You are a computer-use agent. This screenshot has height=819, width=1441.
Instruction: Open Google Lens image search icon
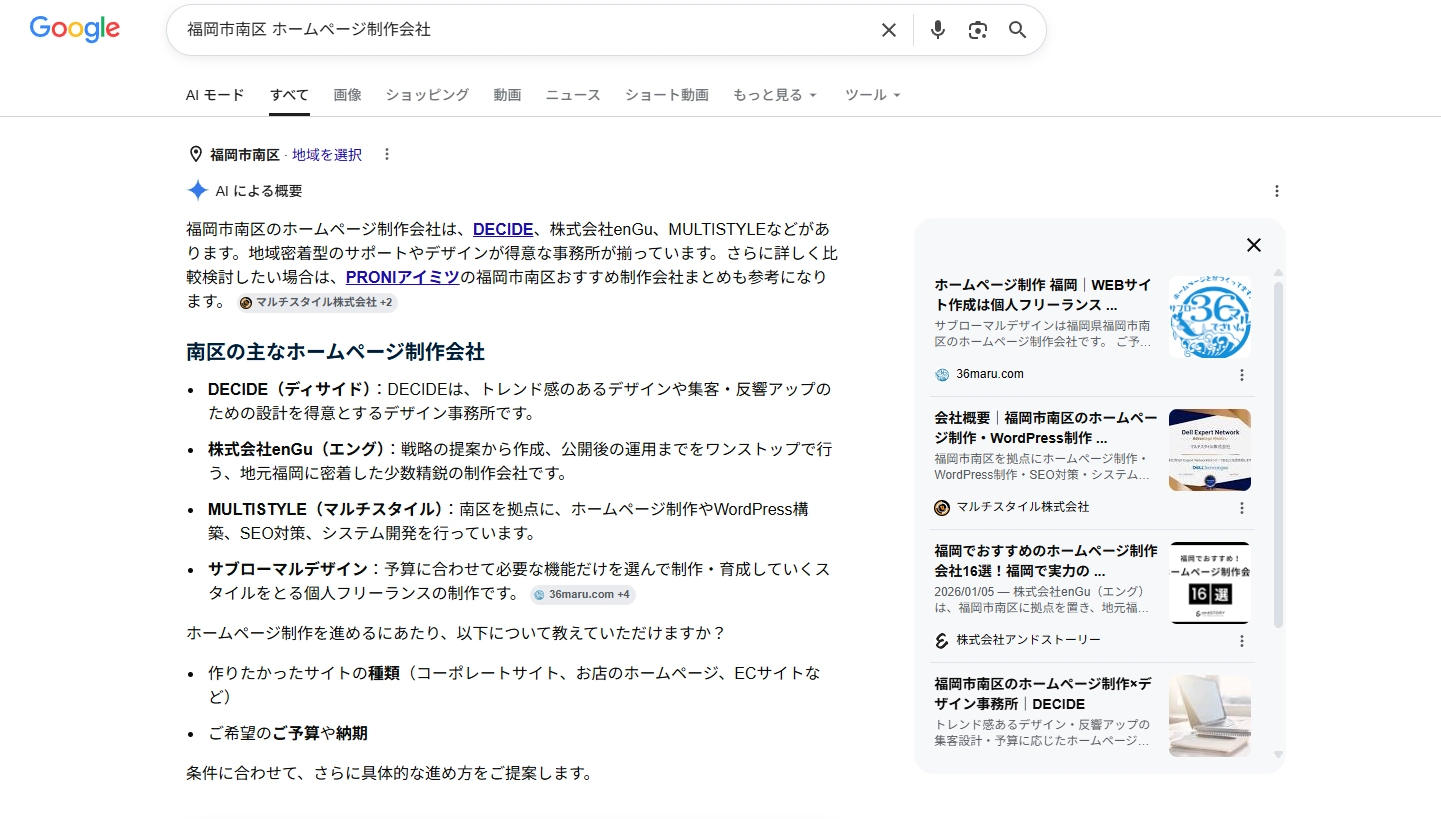(x=977, y=30)
